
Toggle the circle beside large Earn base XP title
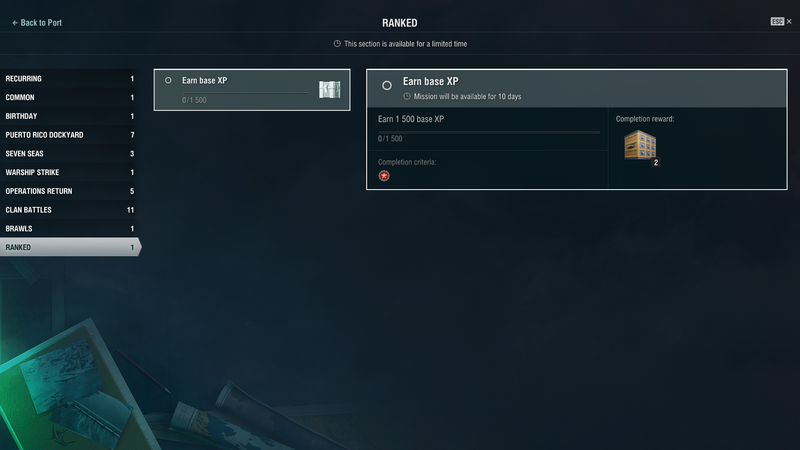387,85
